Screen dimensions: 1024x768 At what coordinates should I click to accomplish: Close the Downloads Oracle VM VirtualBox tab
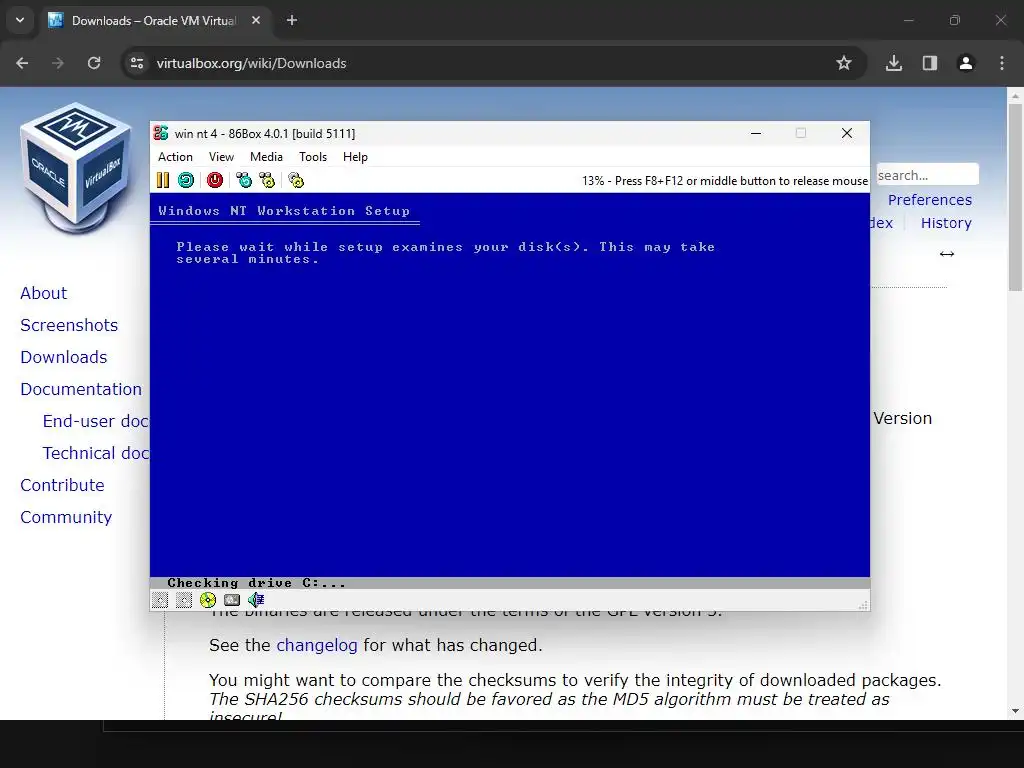256,20
